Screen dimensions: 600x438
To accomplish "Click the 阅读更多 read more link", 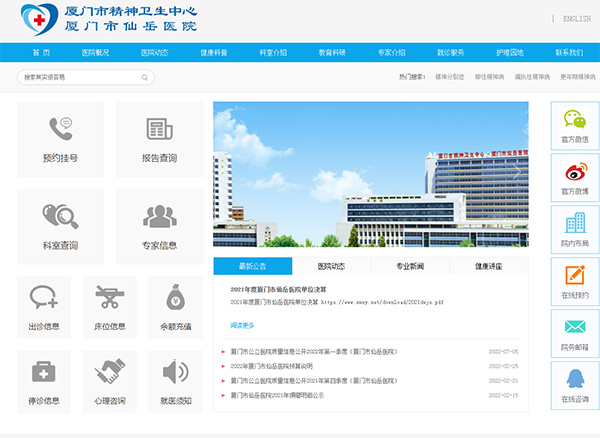I will (x=242, y=325).
